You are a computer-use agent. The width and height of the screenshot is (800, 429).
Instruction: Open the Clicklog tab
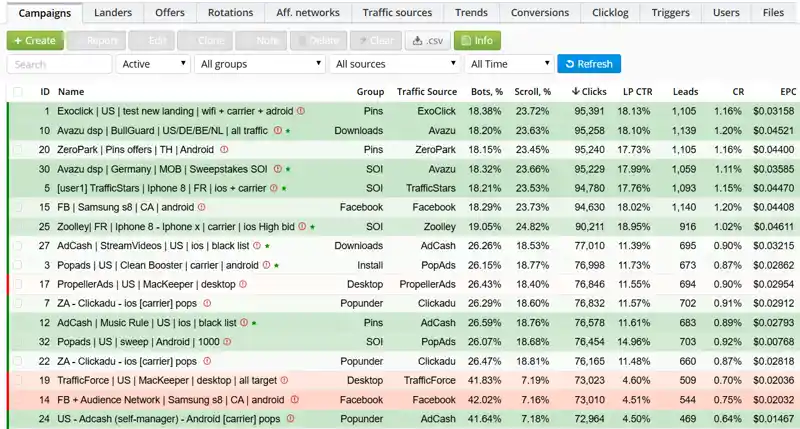click(610, 12)
